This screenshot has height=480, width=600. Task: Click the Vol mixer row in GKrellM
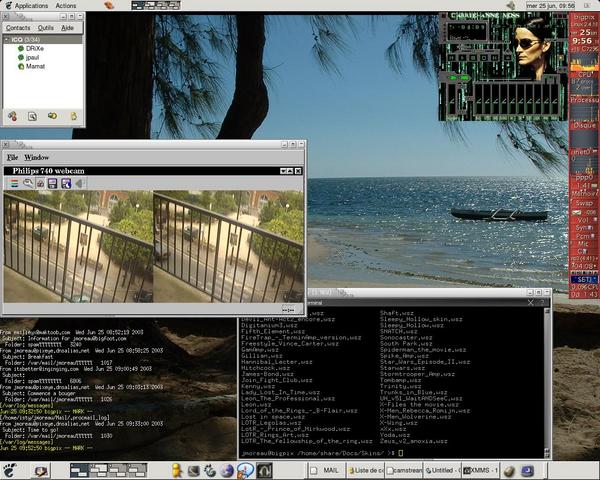584,220
